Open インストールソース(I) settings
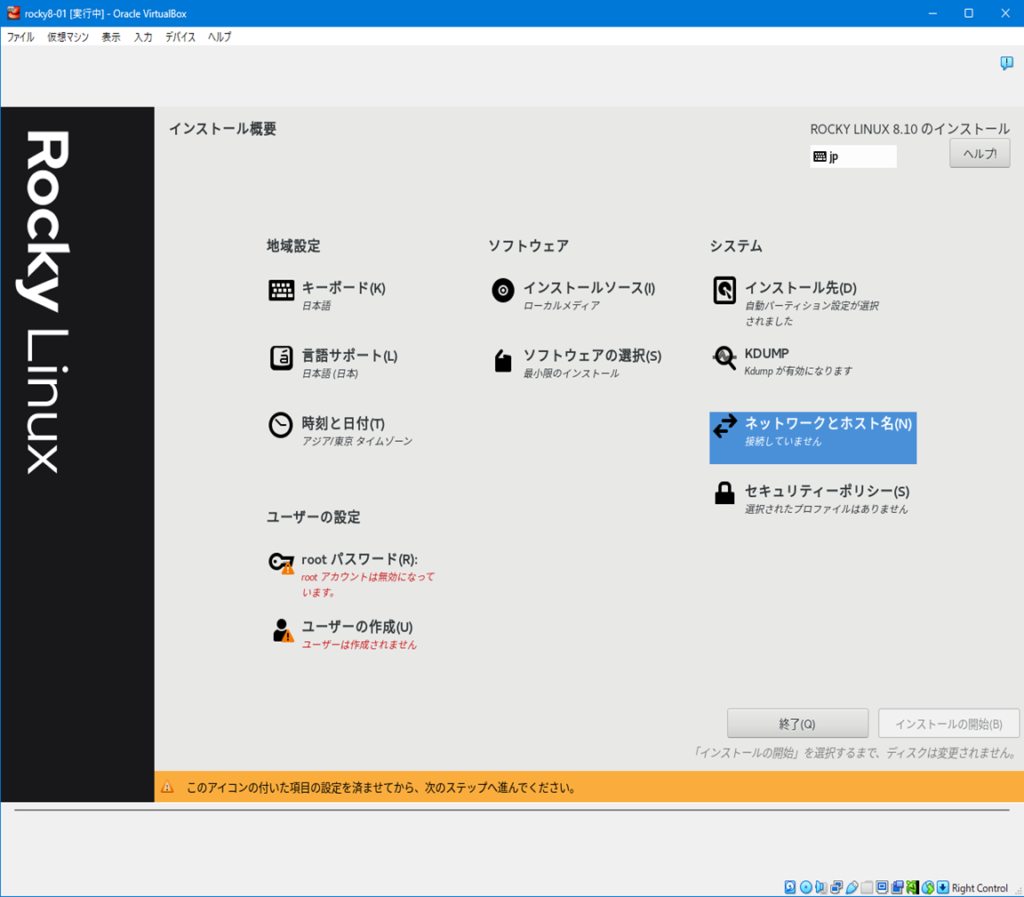Image resolution: width=1024 pixels, height=897 pixels. pos(589,288)
